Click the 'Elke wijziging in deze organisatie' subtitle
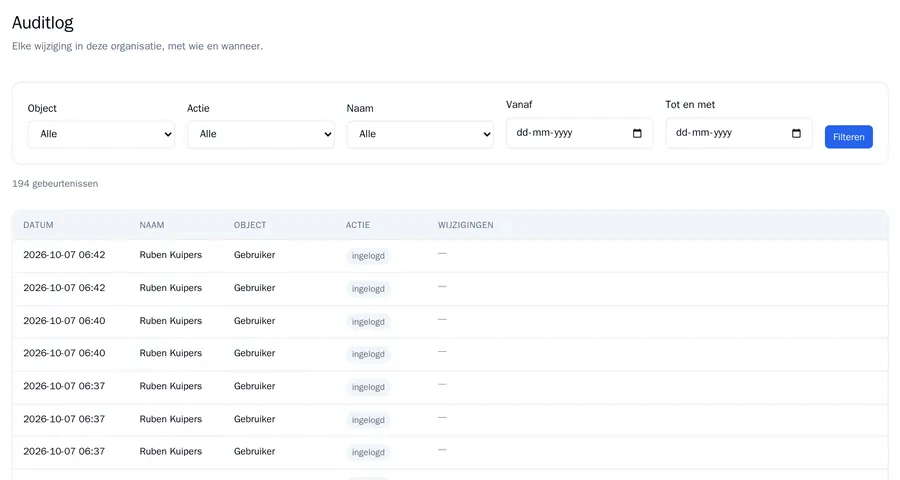This screenshot has width=900, height=480. [x=137, y=46]
